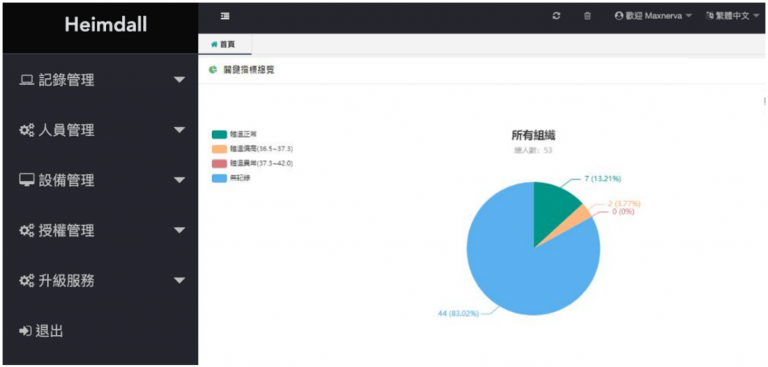Toggle 體溫異常 red legend item

coord(252,164)
